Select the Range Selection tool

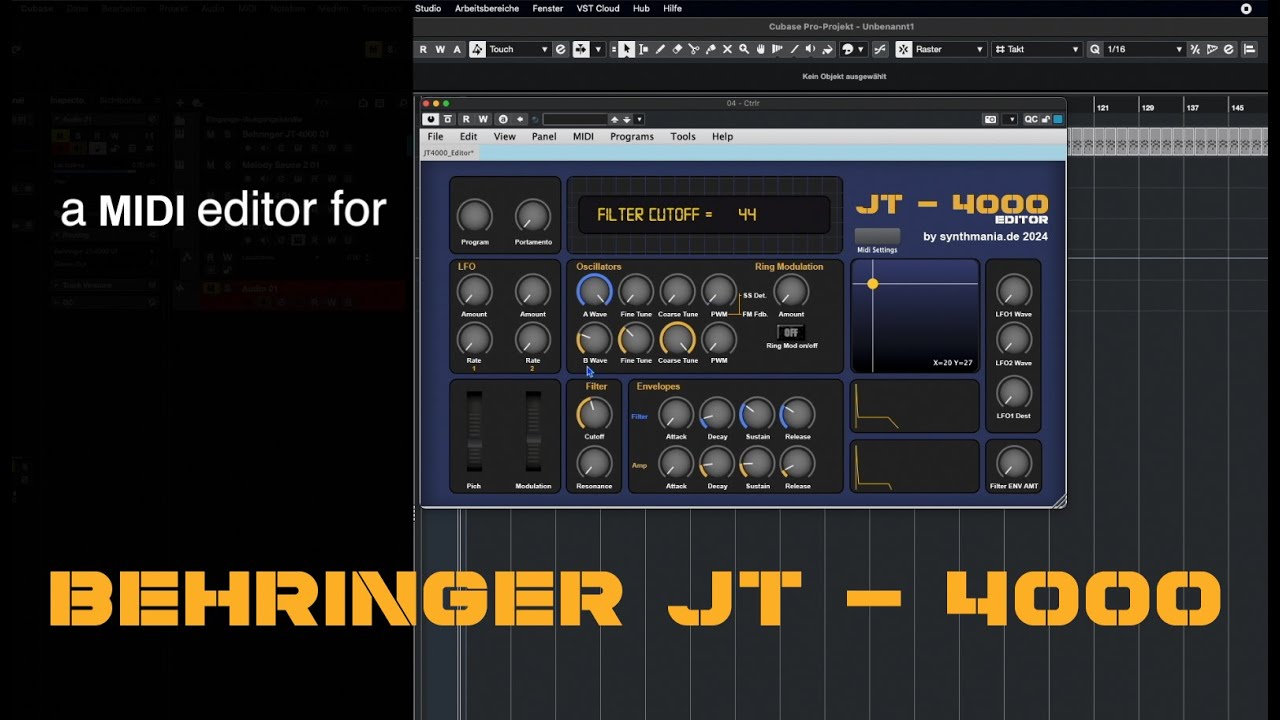point(643,49)
